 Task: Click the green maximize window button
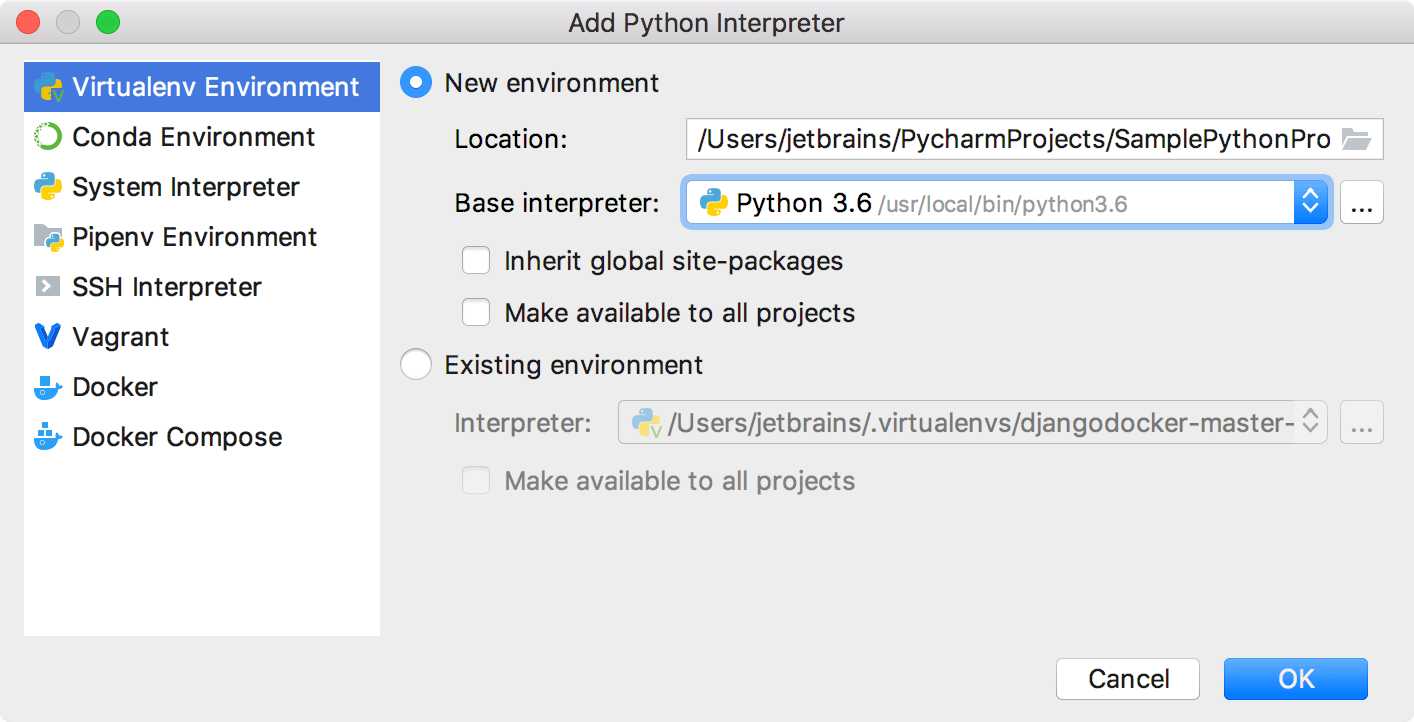click(107, 22)
